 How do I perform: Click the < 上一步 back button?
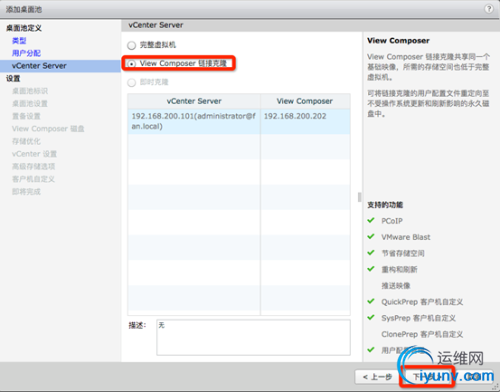tap(377, 377)
